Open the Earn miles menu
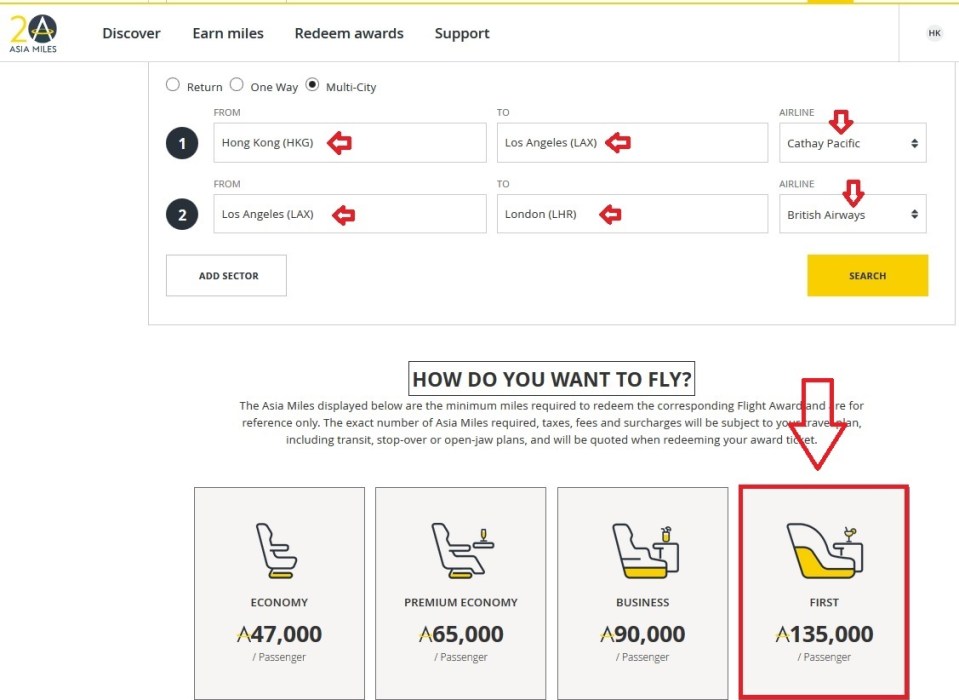The width and height of the screenshot is (959, 700). click(228, 33)
